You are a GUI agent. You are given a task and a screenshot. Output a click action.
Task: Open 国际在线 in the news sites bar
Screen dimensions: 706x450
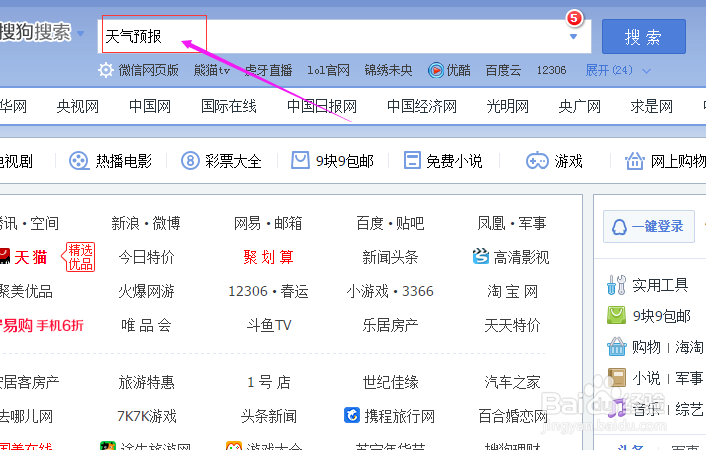coord(228,107)
